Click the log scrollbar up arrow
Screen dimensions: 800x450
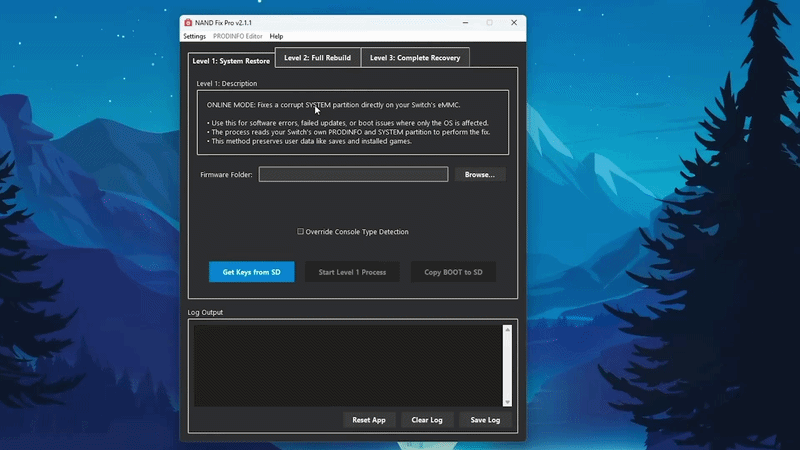click(x=507, y=330)
